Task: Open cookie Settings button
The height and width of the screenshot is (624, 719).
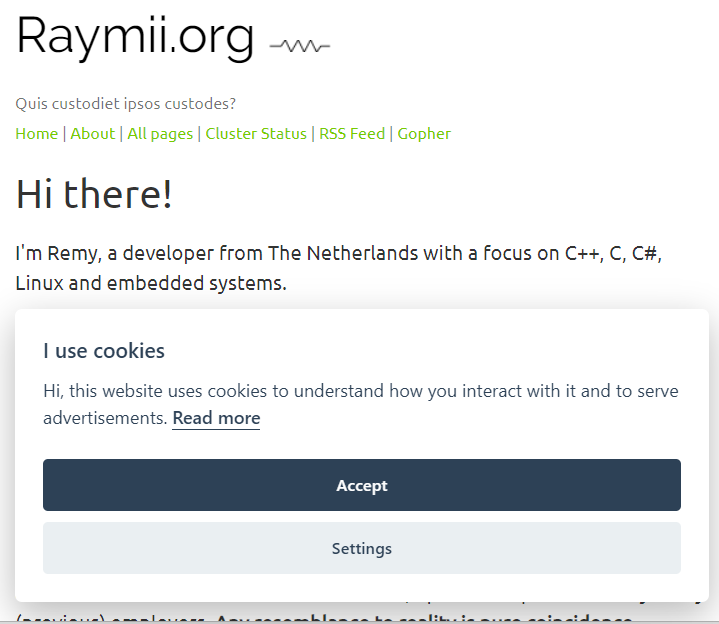Action: tap(361, 548)
